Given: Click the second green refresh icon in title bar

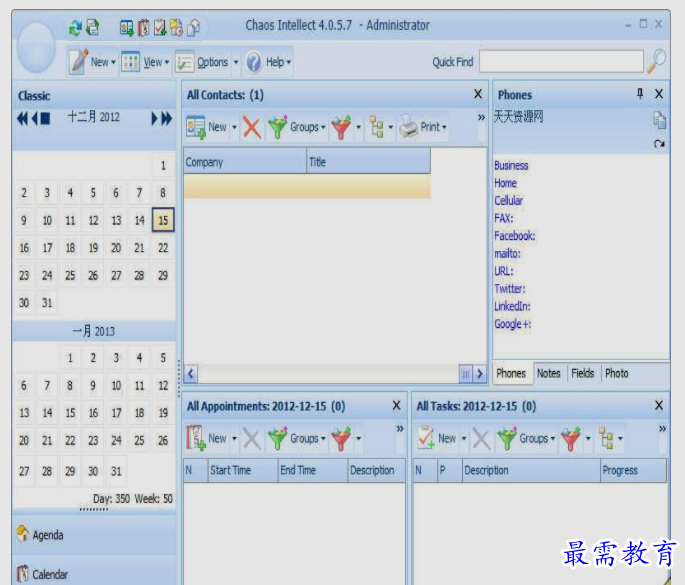Looking at the screenshot, I should pyautogui.click(x=92, y=28).
